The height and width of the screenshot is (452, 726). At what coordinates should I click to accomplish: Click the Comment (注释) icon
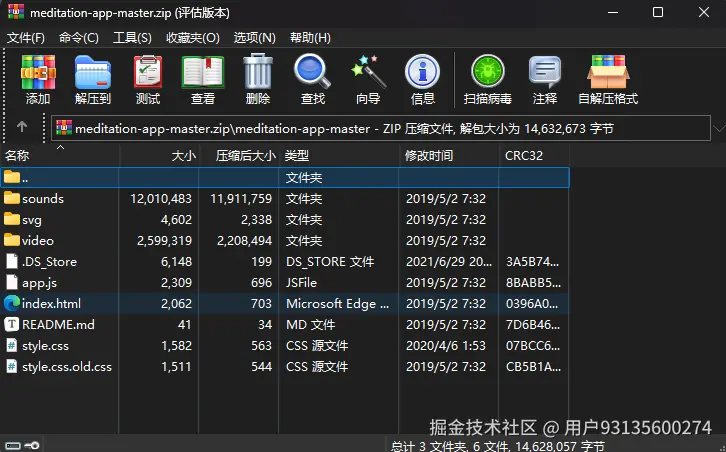544,72
